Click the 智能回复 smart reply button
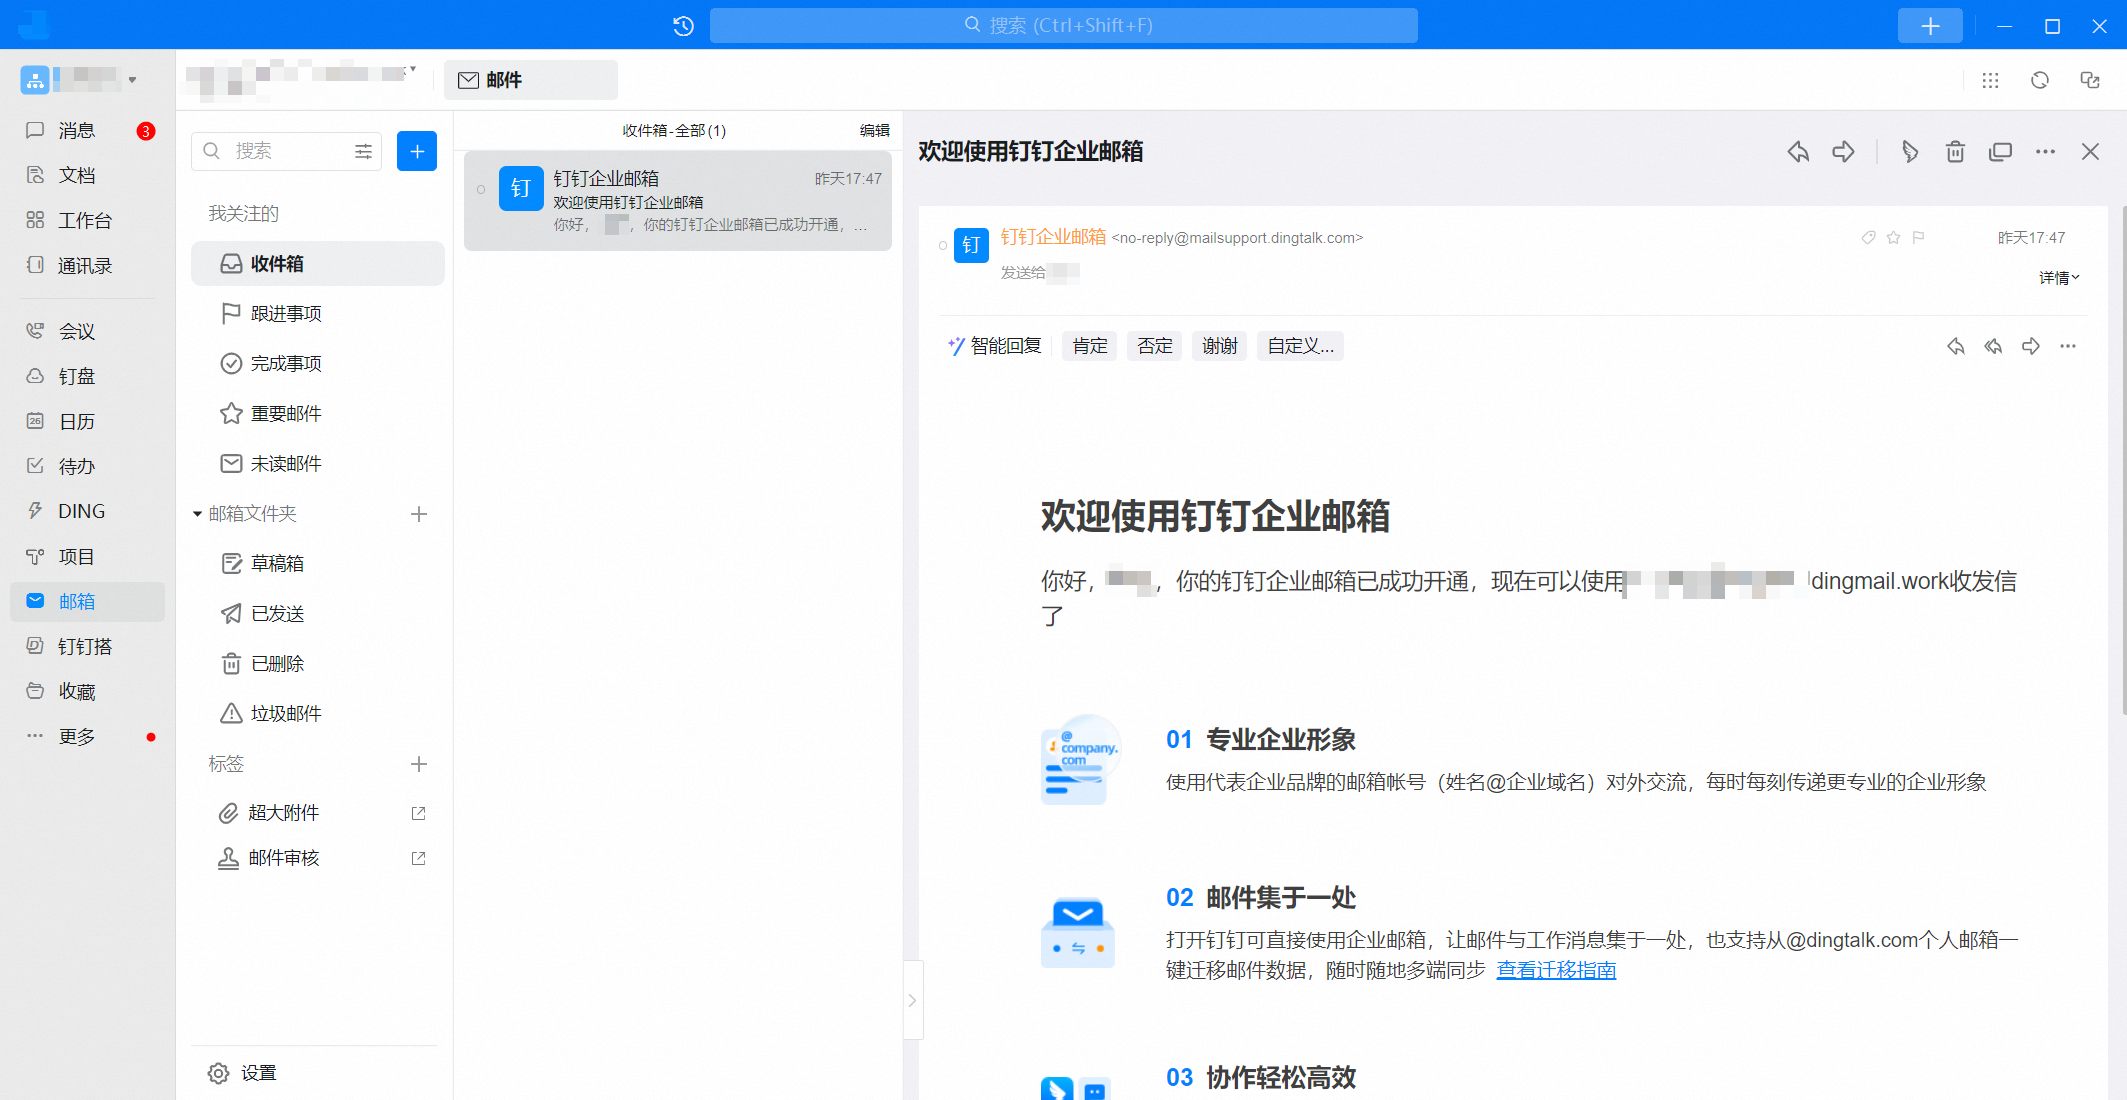This screenshot has height=1100, width=2127. pos(995,346)
